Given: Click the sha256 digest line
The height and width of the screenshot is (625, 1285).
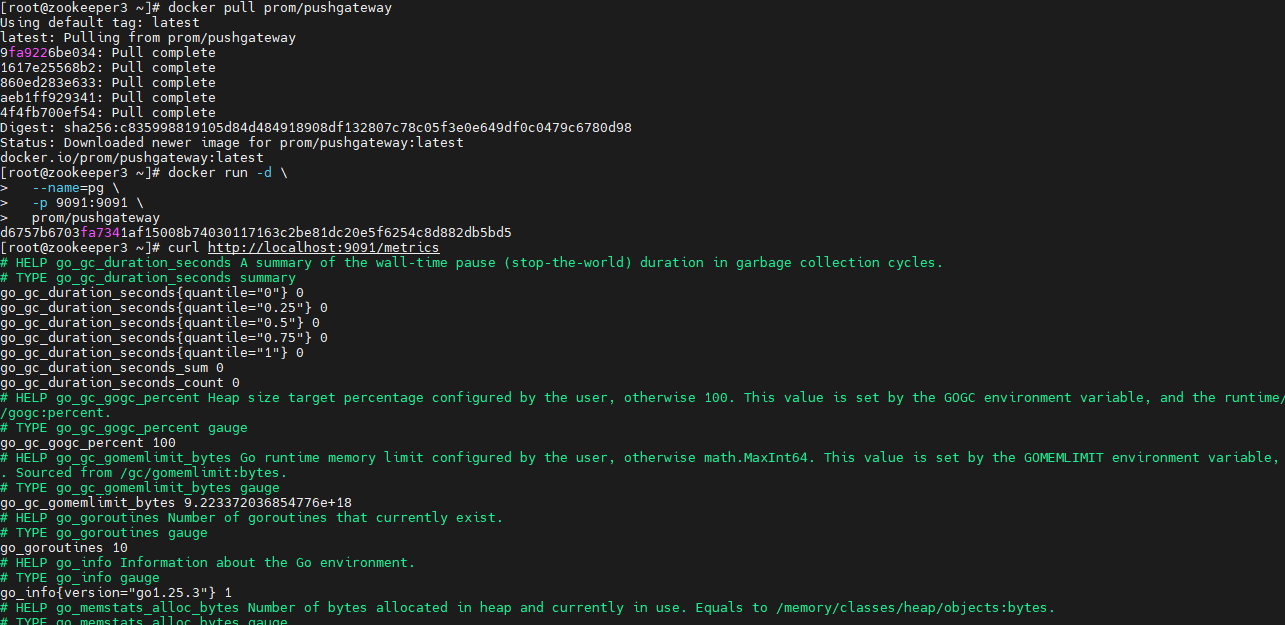Looking at the screenshot, I should 315,128.
